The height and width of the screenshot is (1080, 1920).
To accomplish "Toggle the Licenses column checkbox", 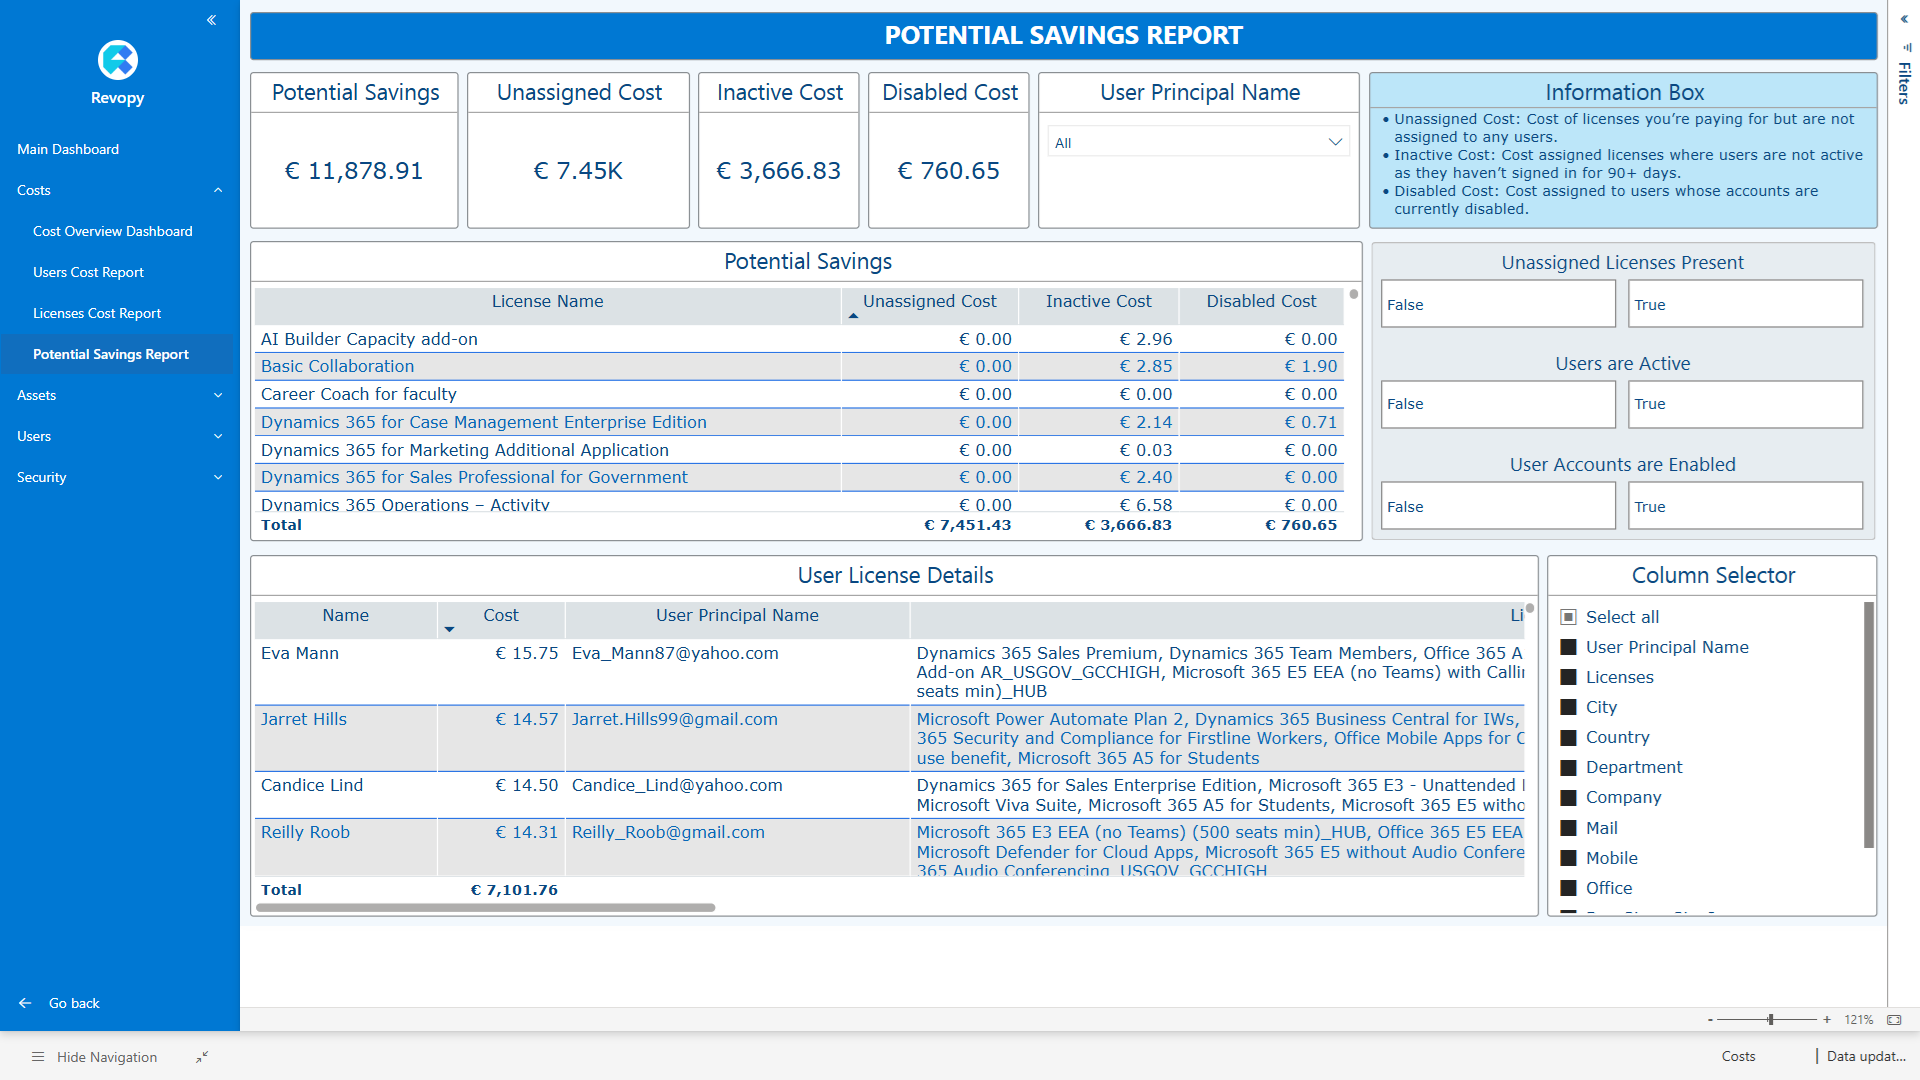I will 1569,677.
